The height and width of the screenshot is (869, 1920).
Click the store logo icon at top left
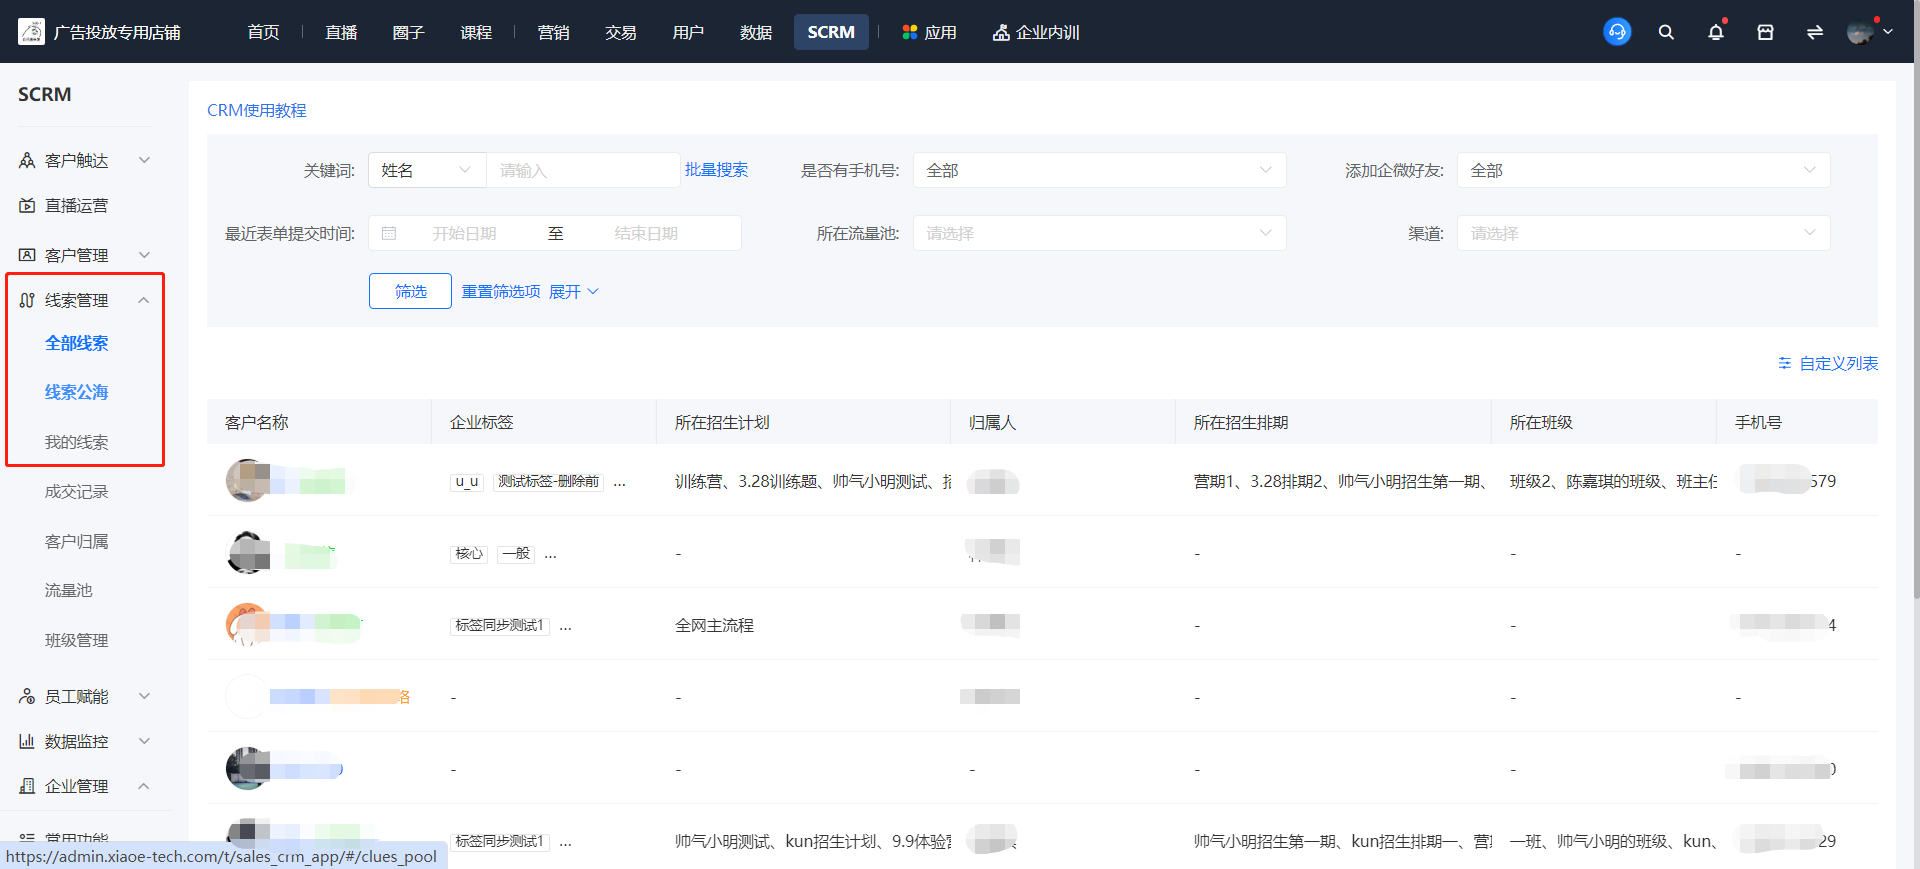click(x=31, y=32)
